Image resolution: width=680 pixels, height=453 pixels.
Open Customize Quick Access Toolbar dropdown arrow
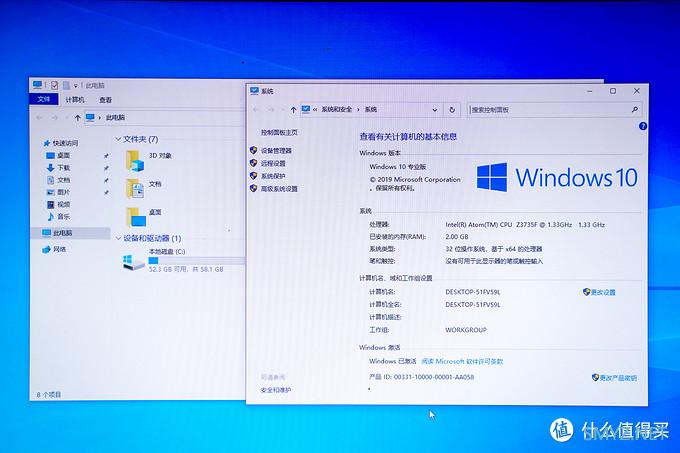75,86
